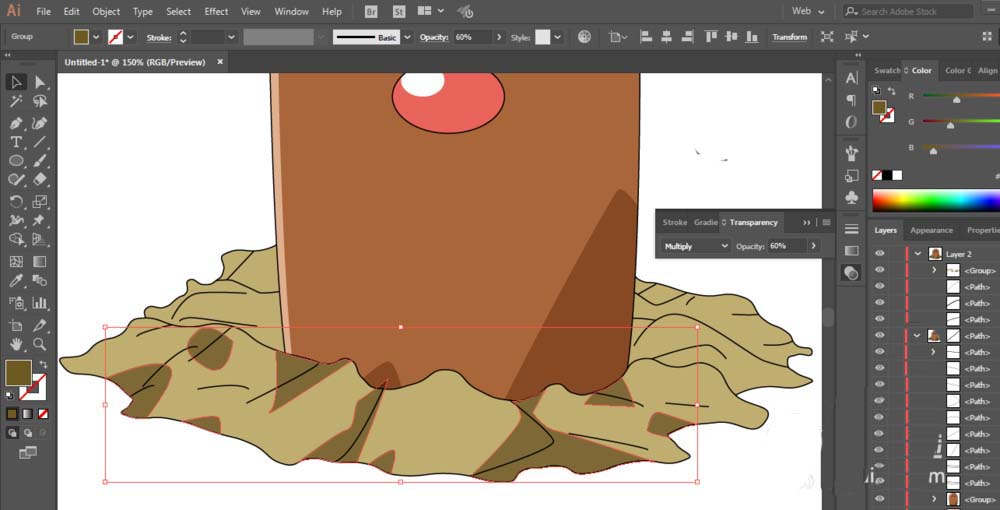1000x510 pixels.
Task: Select the Type tool
Action: (x=16, y=142)
